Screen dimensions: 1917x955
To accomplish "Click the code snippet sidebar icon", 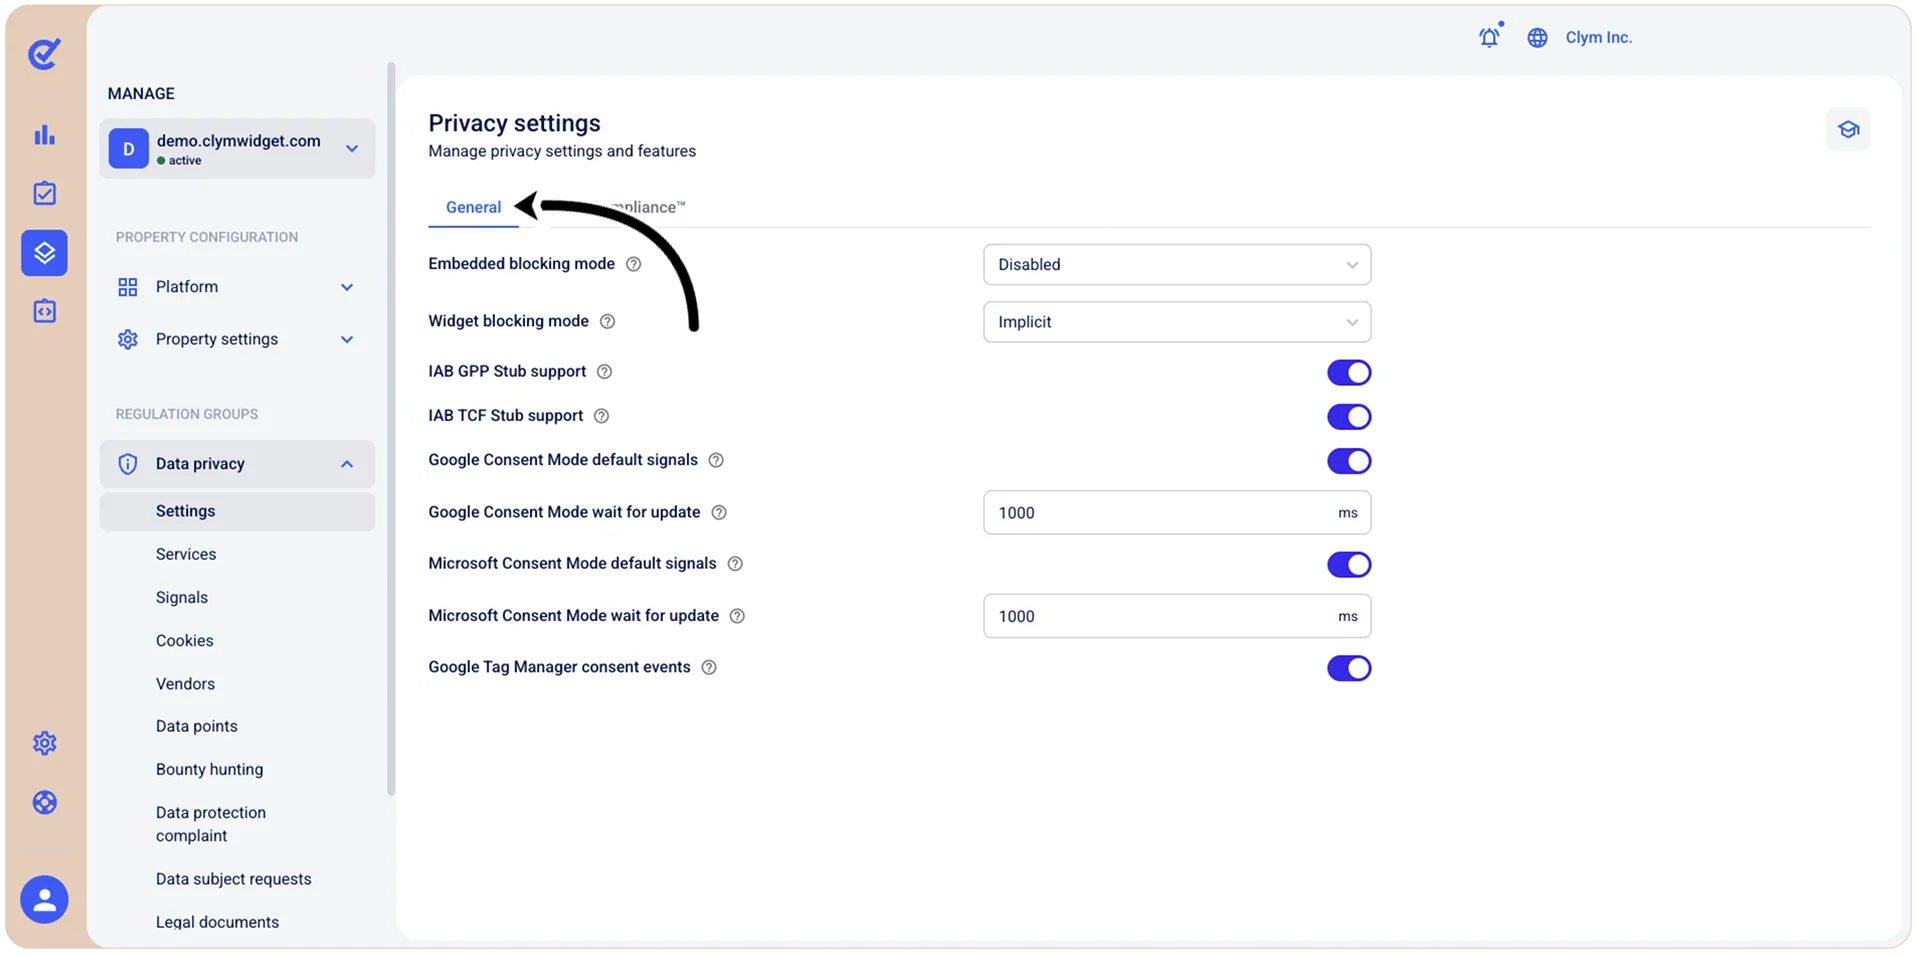I will click(x=44, y=311).
